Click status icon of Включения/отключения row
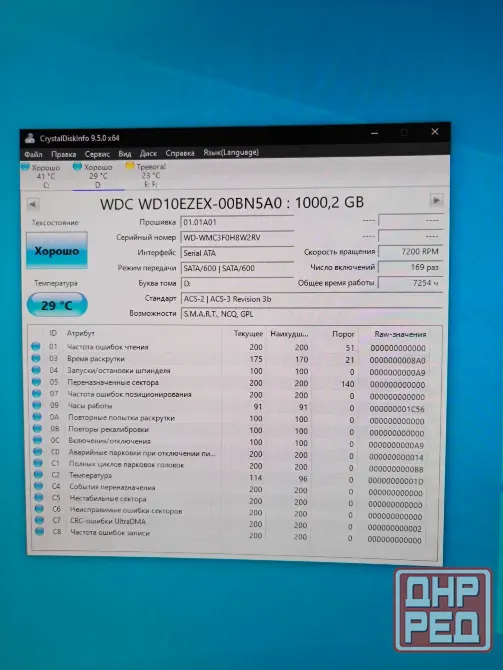 (38, 440)
